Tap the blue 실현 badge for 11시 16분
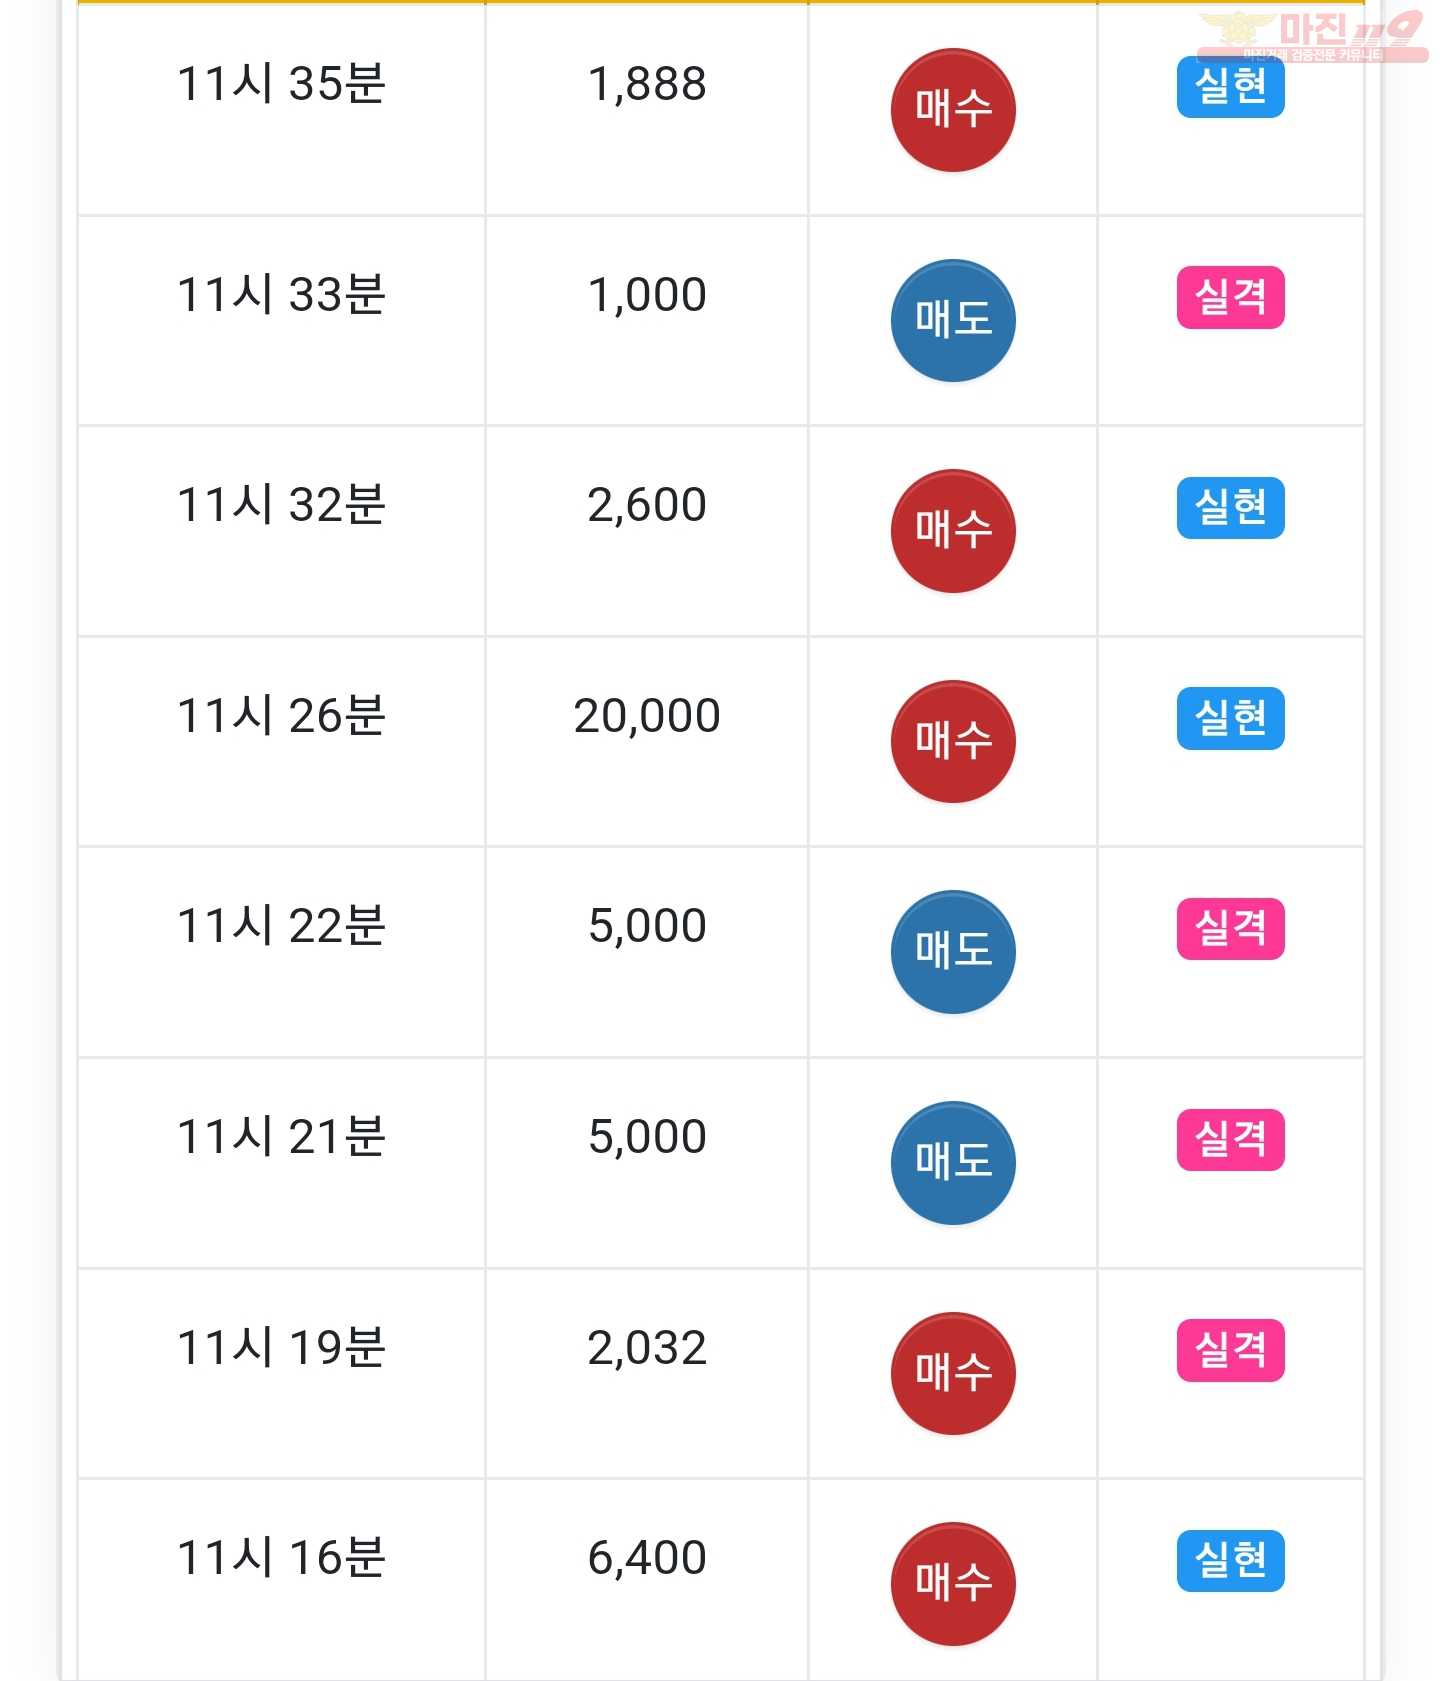1440x1681 pixels. pos(1230,1561)
